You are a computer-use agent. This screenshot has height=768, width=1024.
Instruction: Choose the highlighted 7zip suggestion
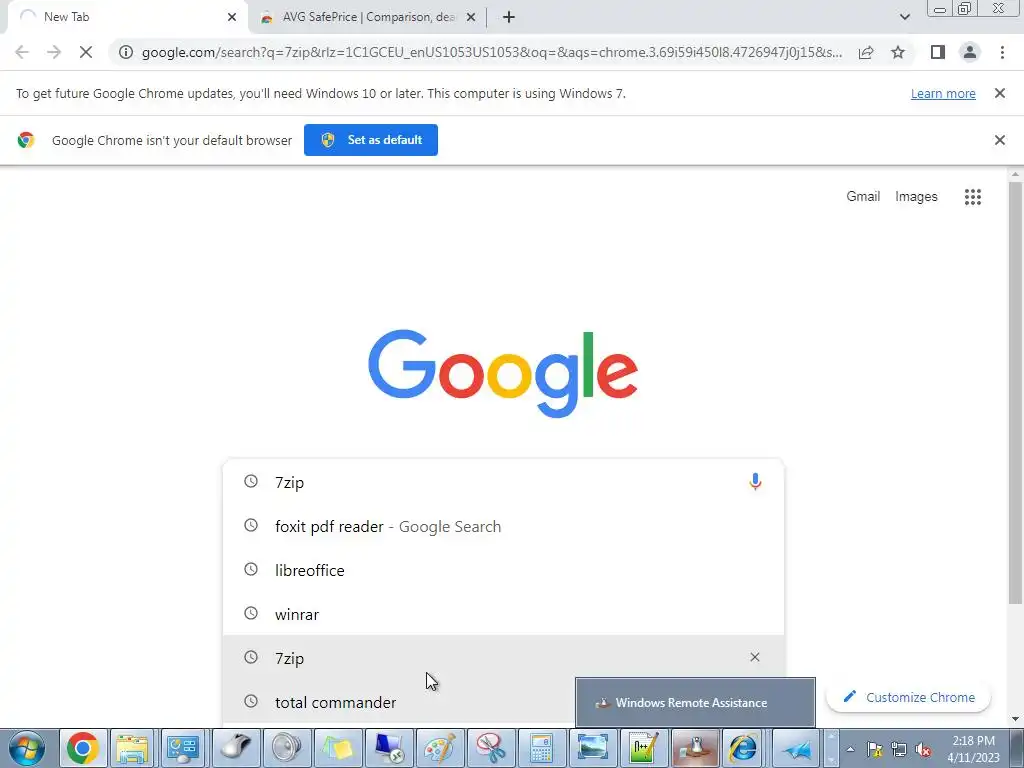click(503, 658)
